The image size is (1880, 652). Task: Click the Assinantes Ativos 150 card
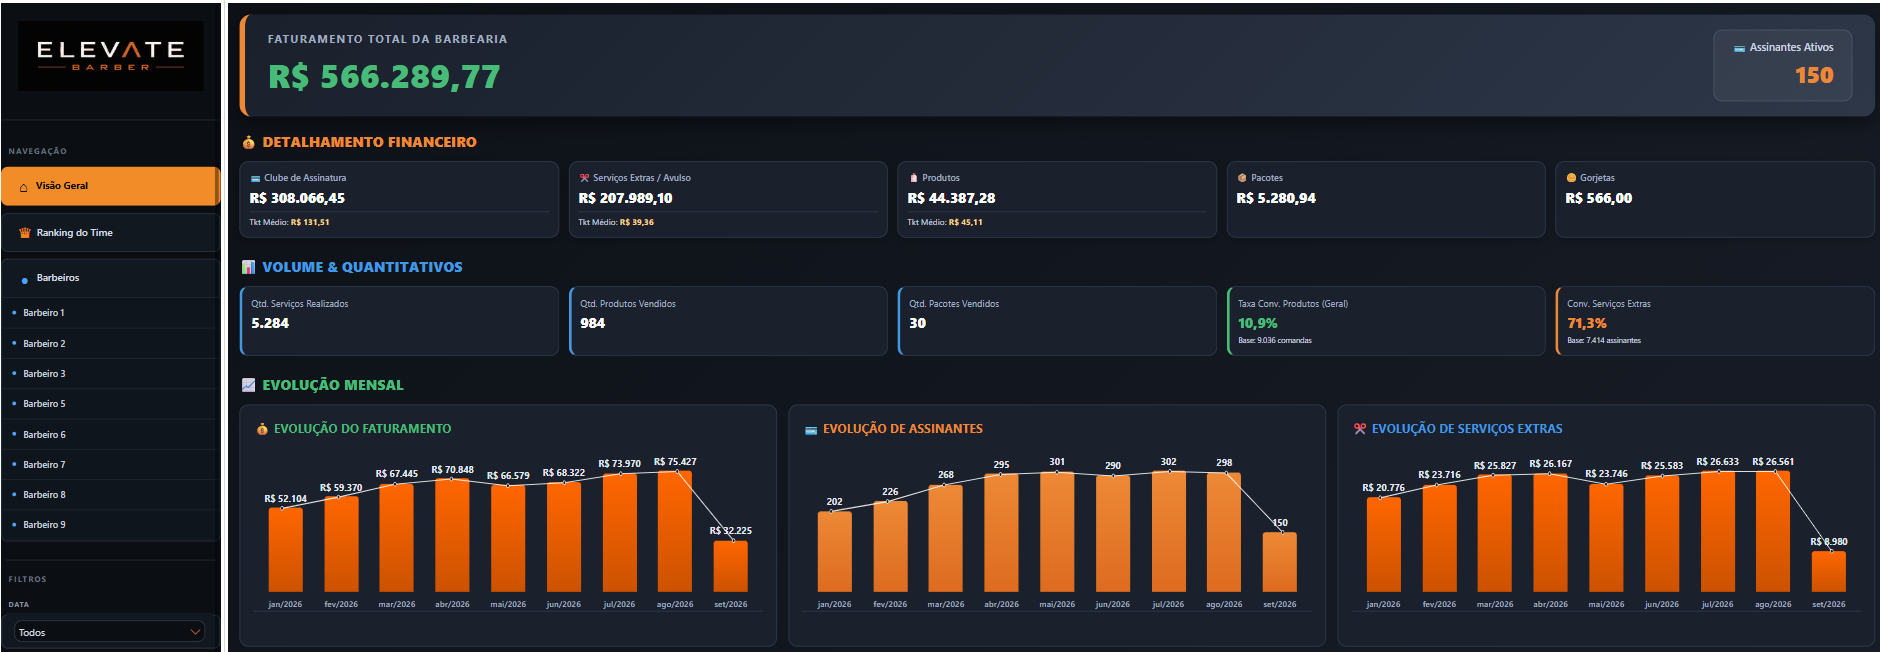pyautogui.click(x=1782, y=65)
